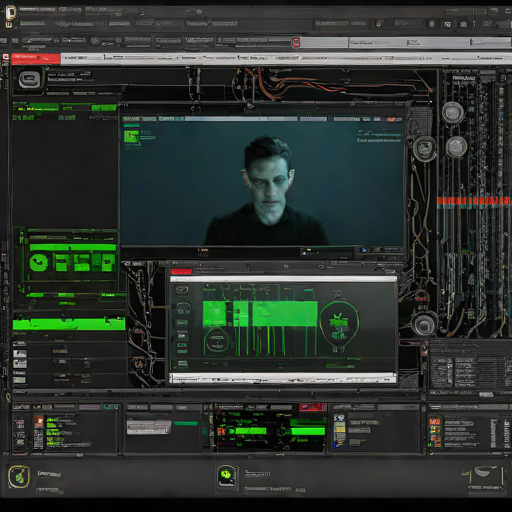Click the red record button in the upper toolbar
The image size is (512, 512).
click(296, 42)
